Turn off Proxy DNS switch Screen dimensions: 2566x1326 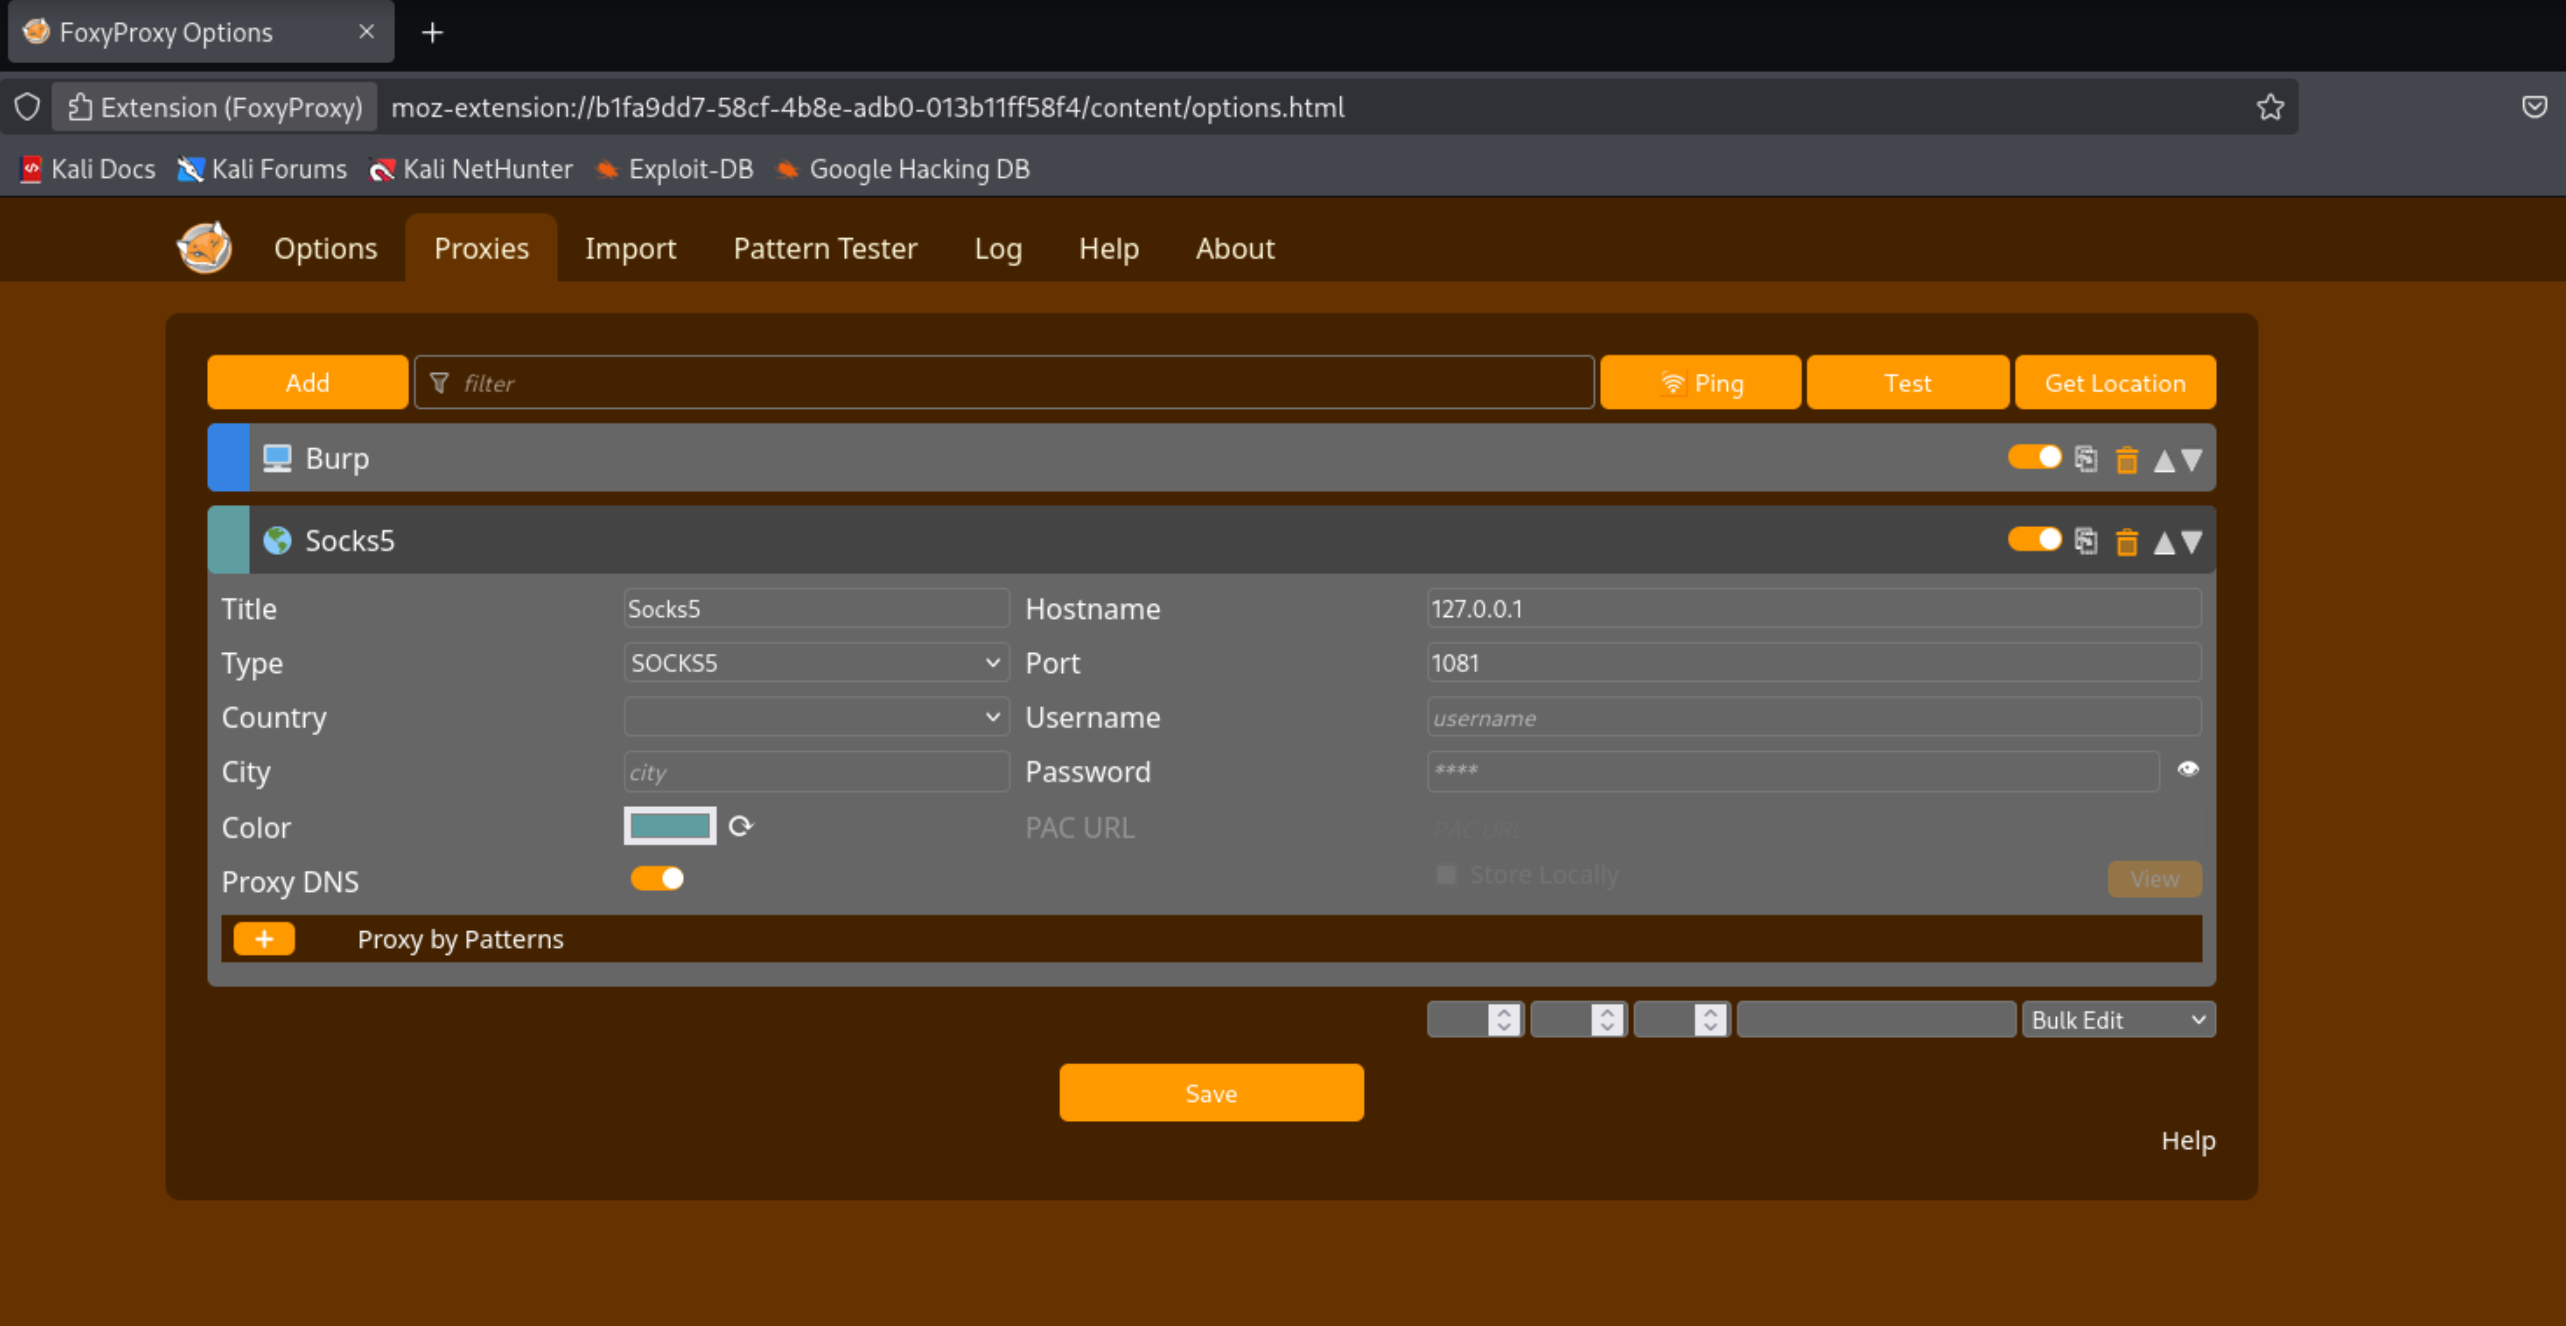coord(657,878)
